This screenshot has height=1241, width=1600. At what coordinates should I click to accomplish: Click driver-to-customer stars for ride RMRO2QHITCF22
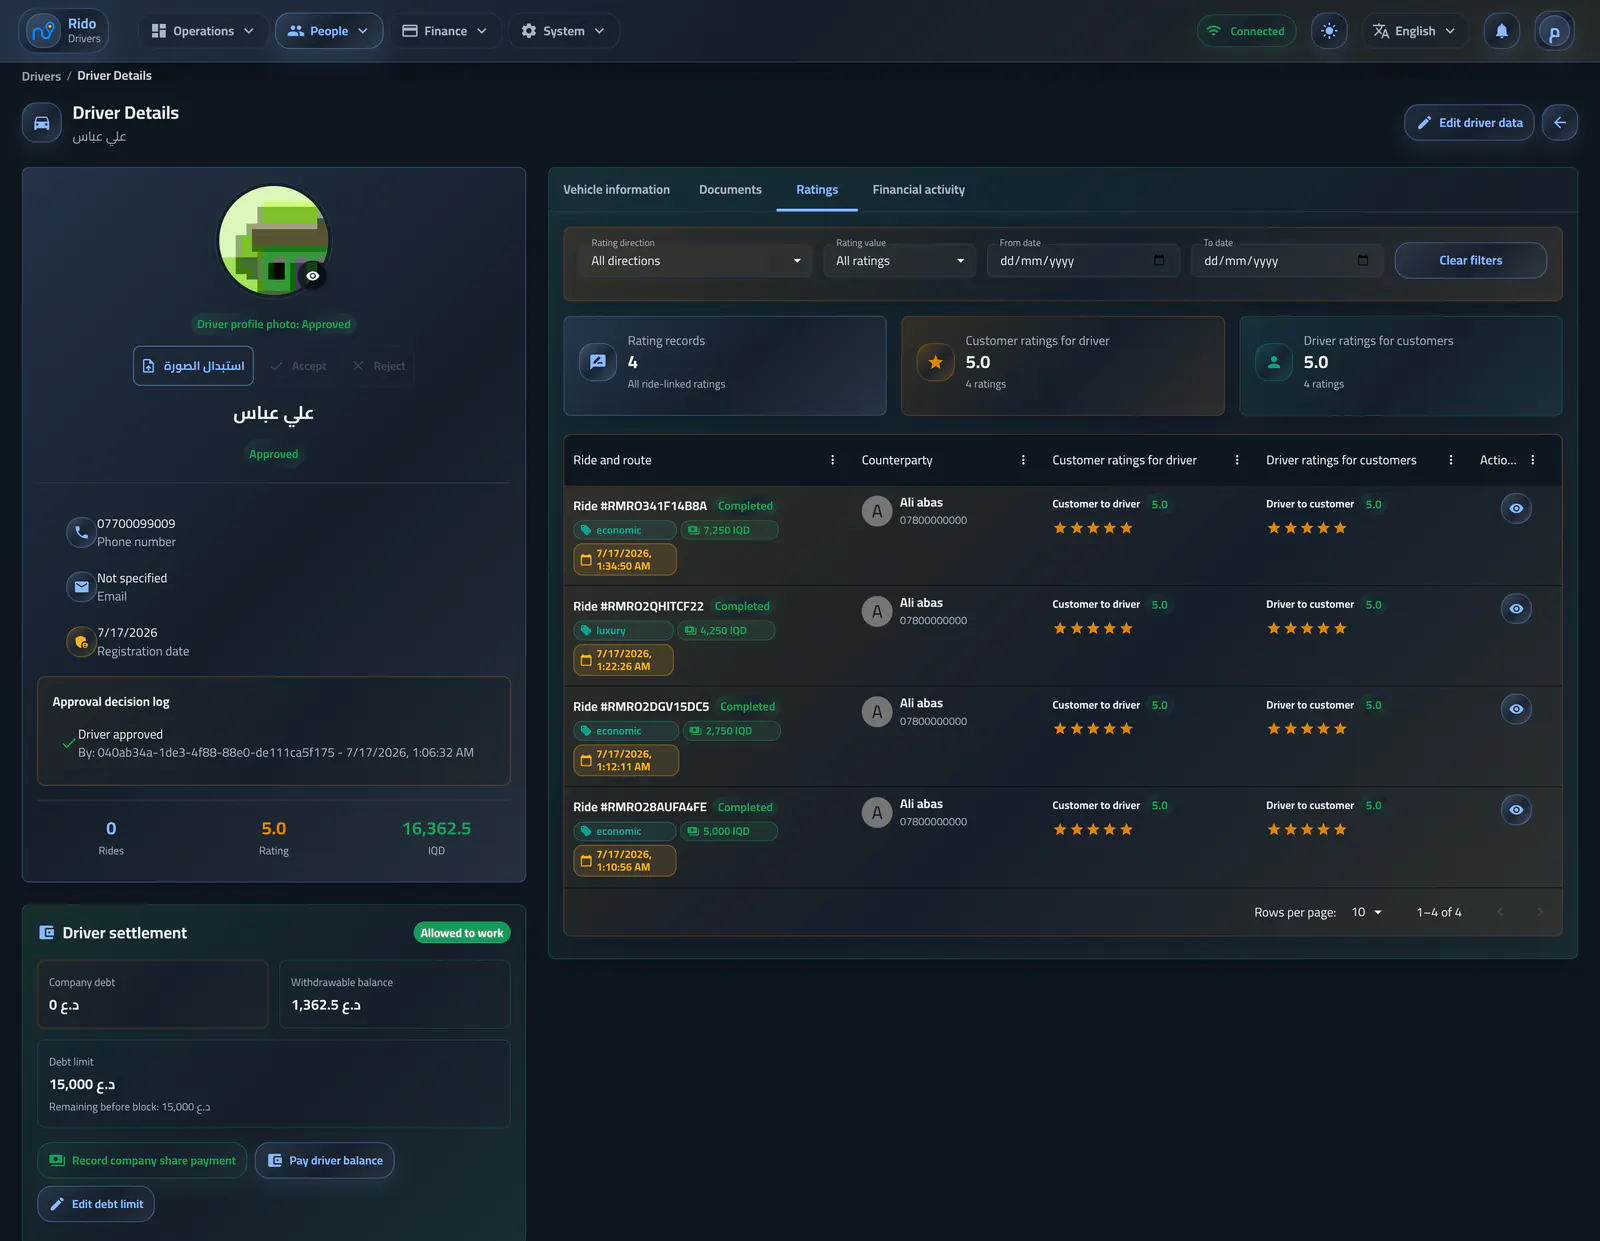pos(1307,629)
